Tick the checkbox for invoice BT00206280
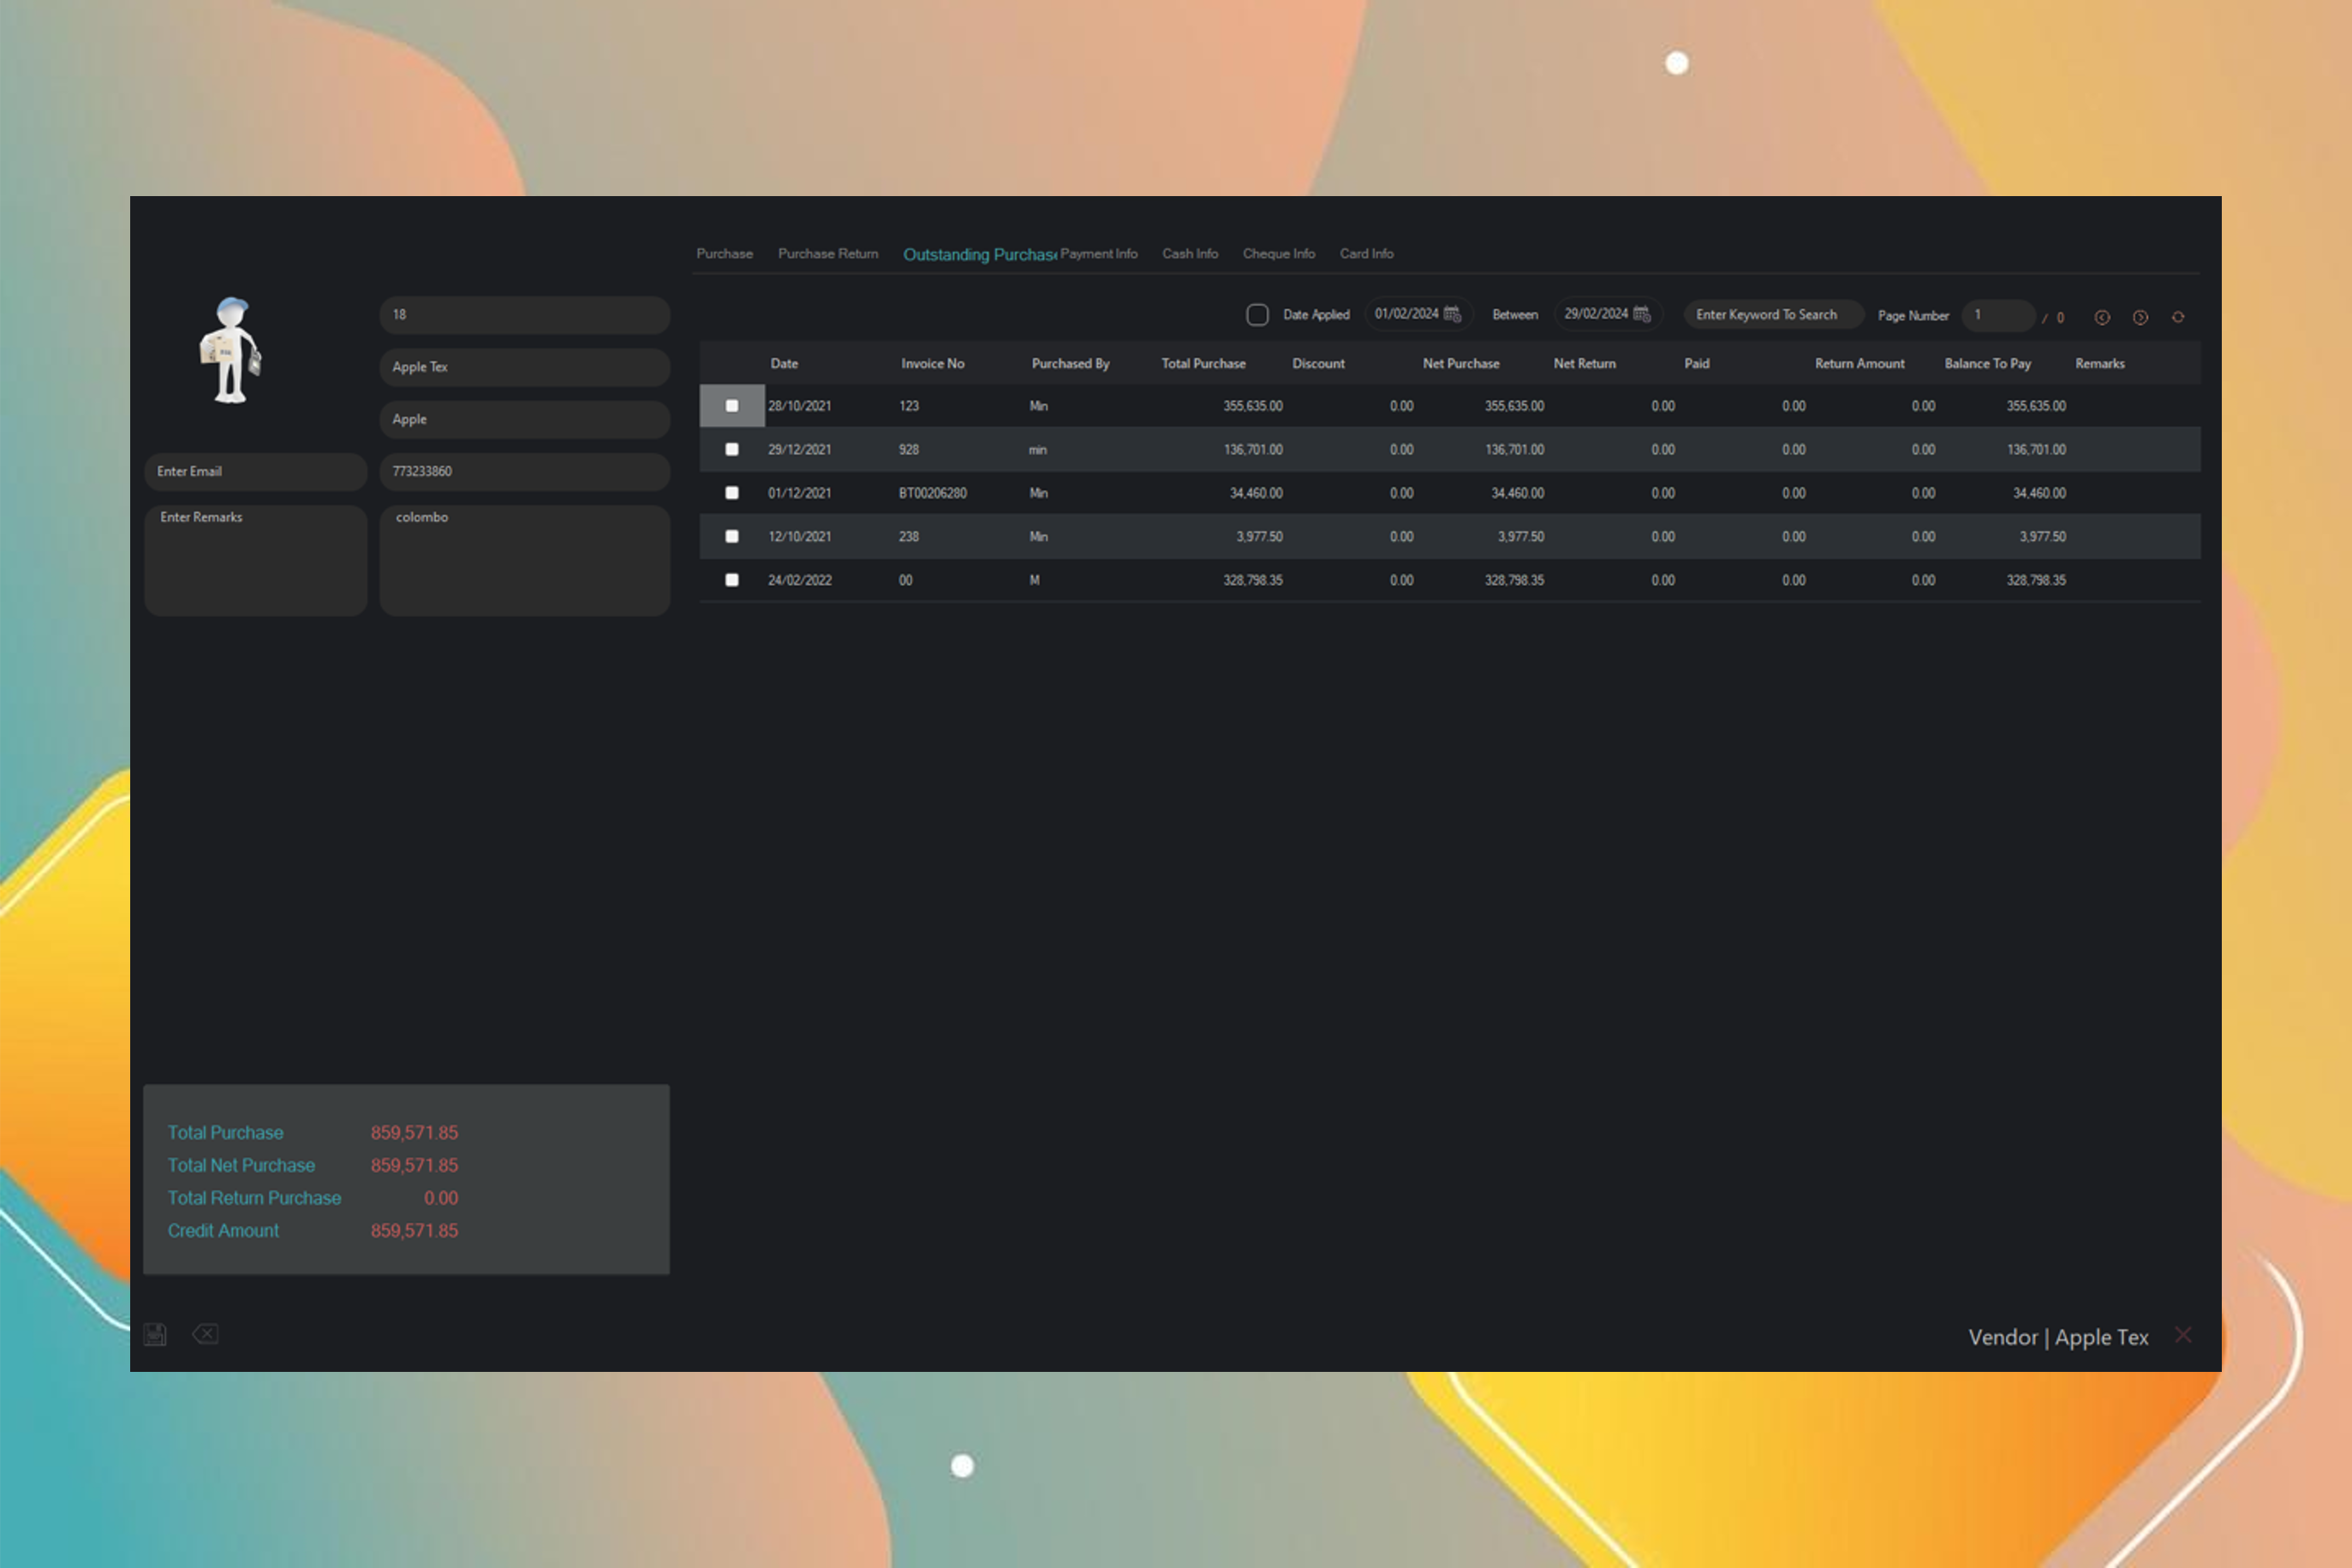The width and height of the screenshot is (2352, 1568). point(732,493)
